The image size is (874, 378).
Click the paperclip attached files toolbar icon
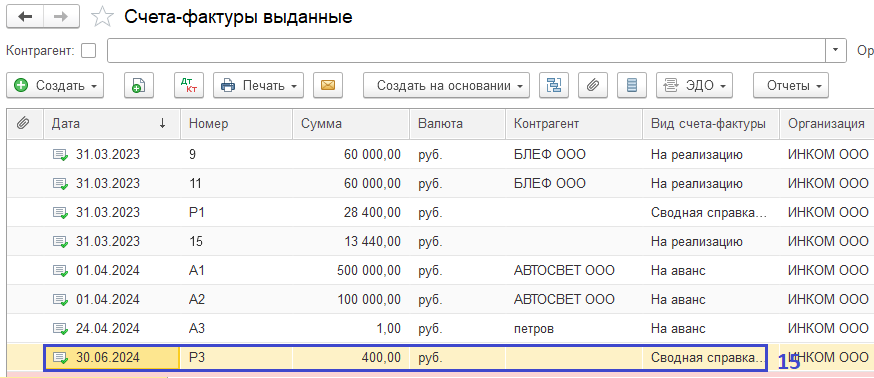pyautogui.click(x=593, y=85)
